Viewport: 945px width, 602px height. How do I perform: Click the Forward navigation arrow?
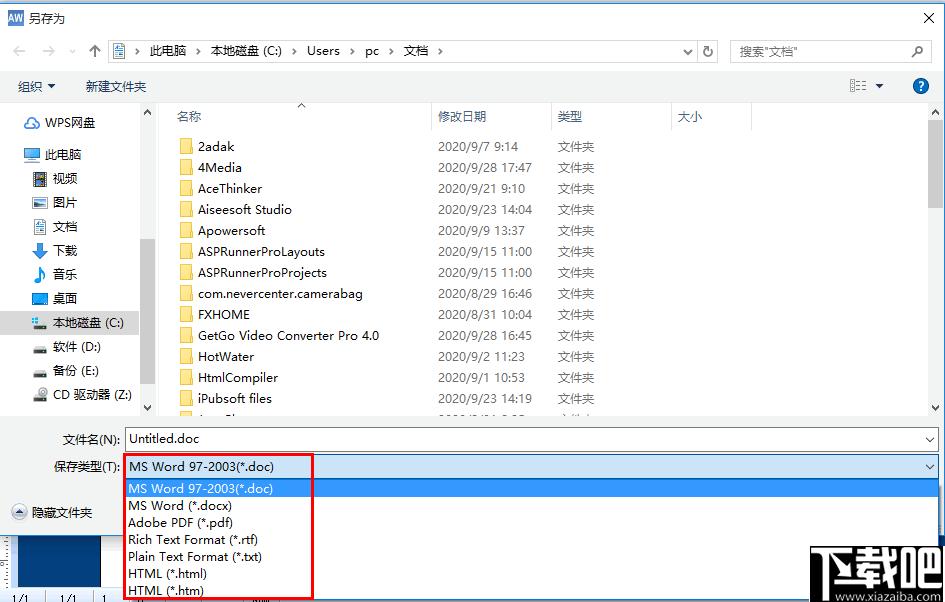pyautogui.click(x=48, y=51)
